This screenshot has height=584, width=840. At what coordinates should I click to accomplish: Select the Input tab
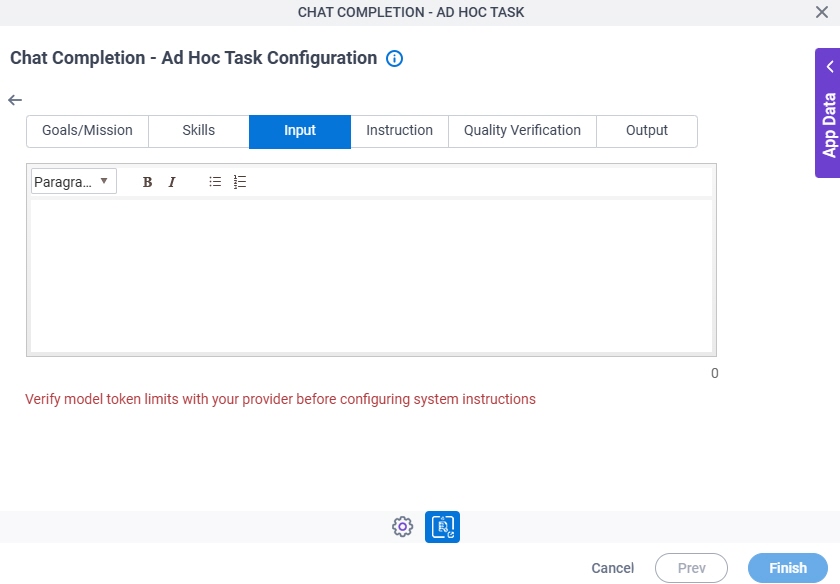pyautogui.click(x=300, y=131)
